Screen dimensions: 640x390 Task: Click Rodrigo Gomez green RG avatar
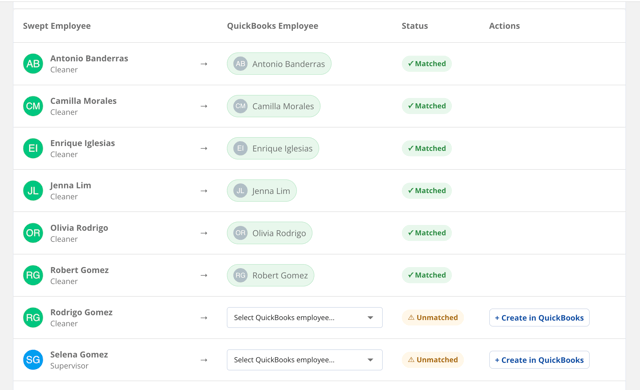33,317
